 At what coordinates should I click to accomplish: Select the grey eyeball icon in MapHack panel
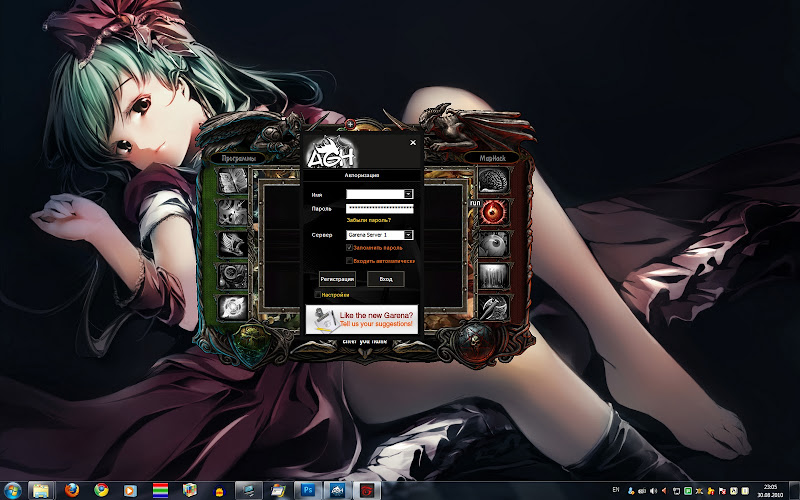click(x=493, y=244)
